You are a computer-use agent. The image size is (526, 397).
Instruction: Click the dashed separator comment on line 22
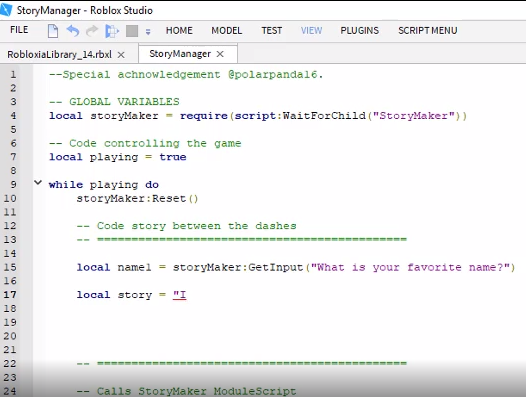click(242, 363)
